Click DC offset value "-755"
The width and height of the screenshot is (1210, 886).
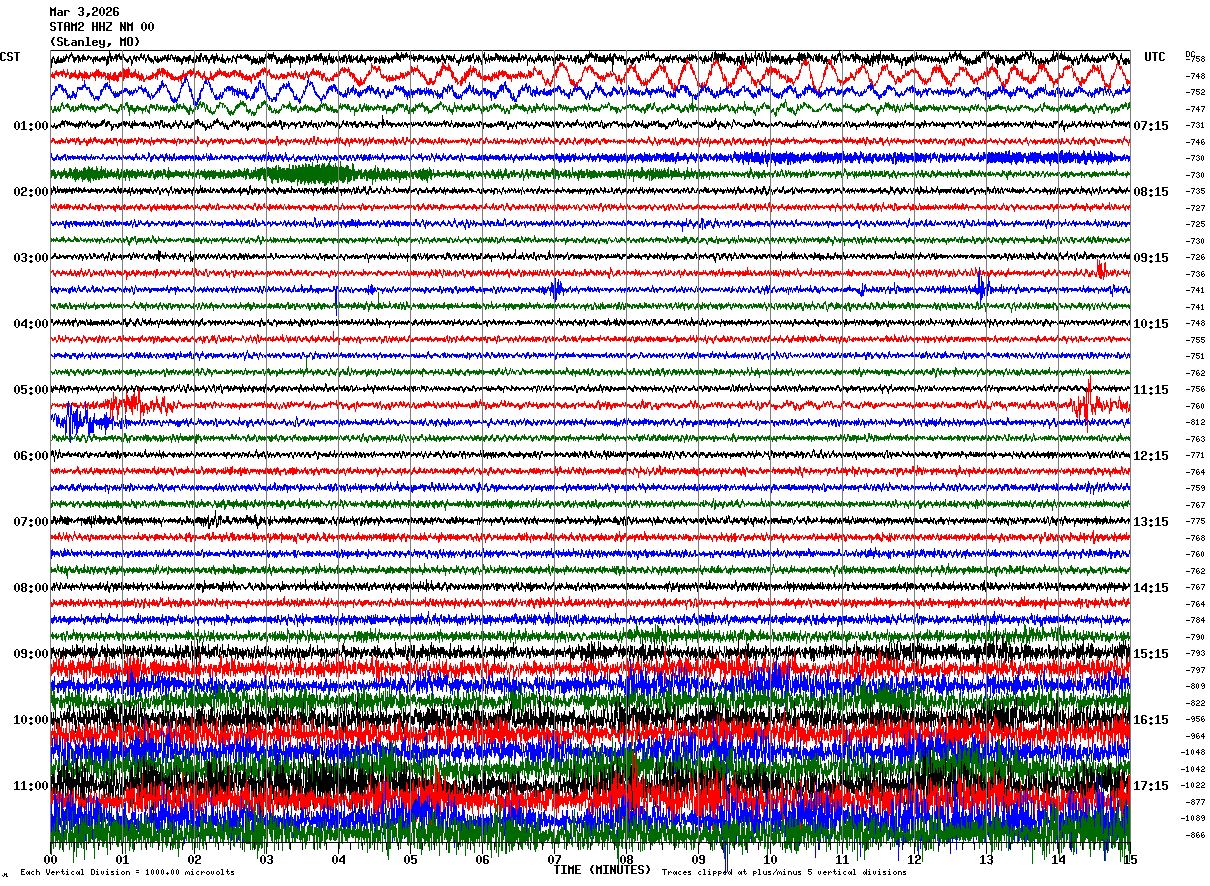1195,340
